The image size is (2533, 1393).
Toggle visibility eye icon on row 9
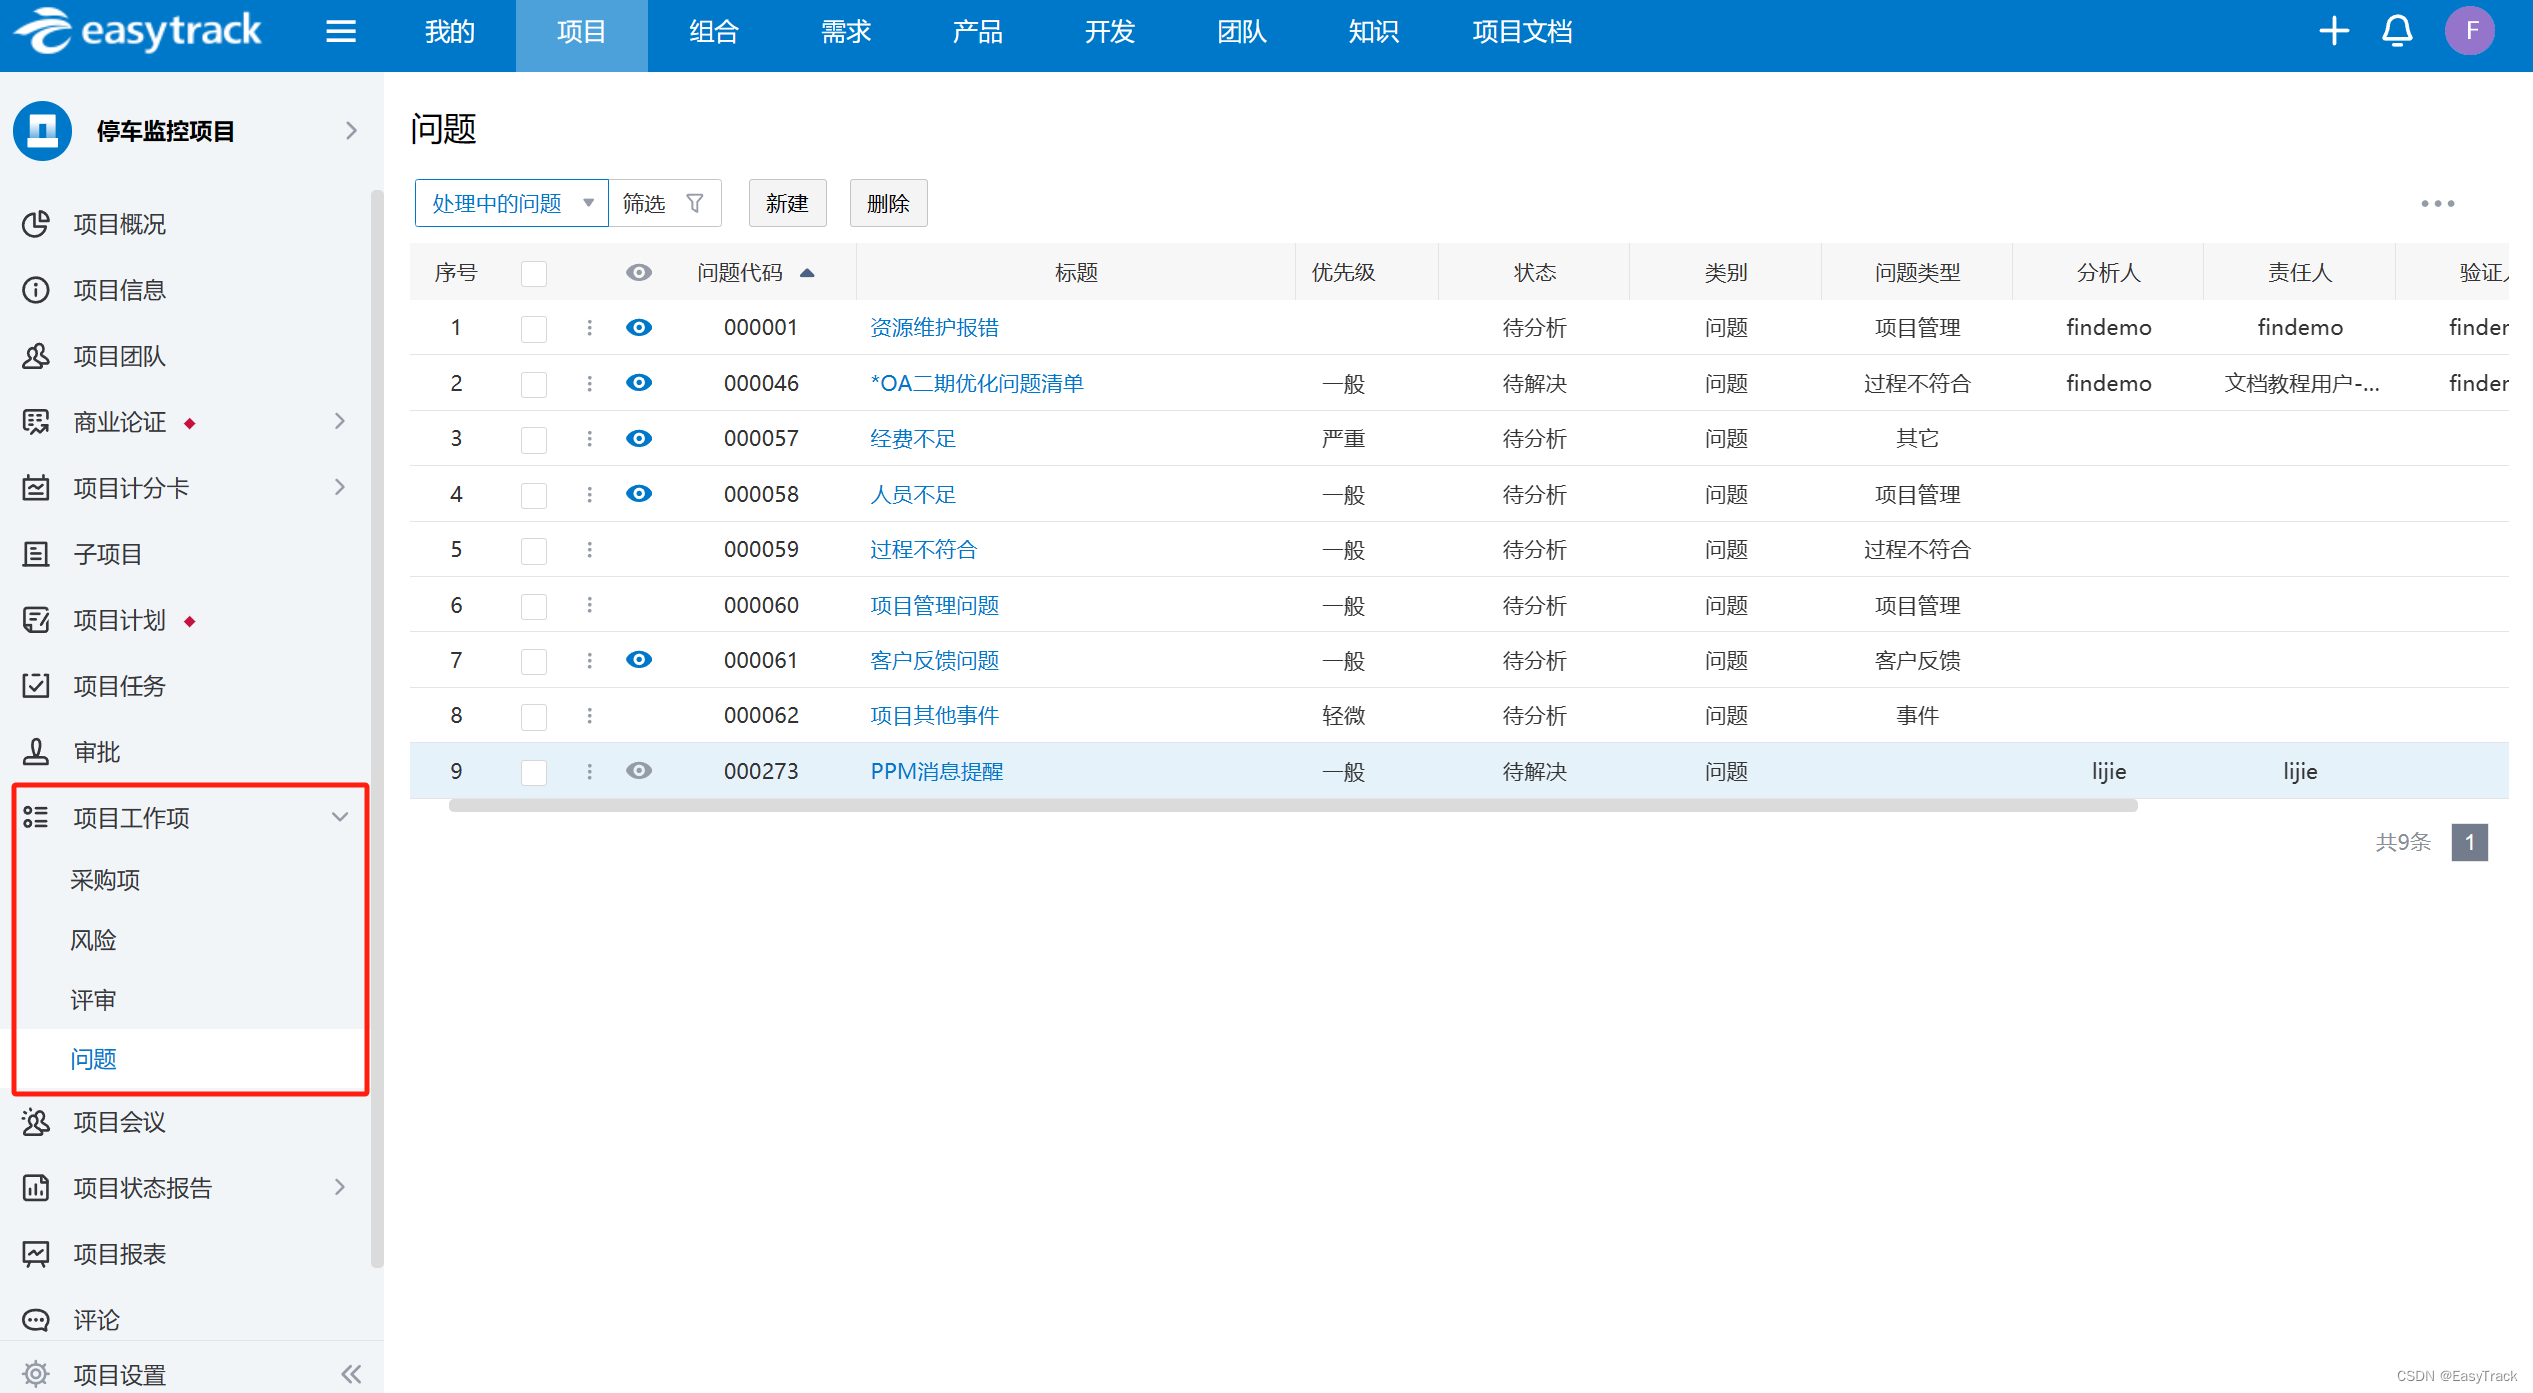(x=640, y=770)
